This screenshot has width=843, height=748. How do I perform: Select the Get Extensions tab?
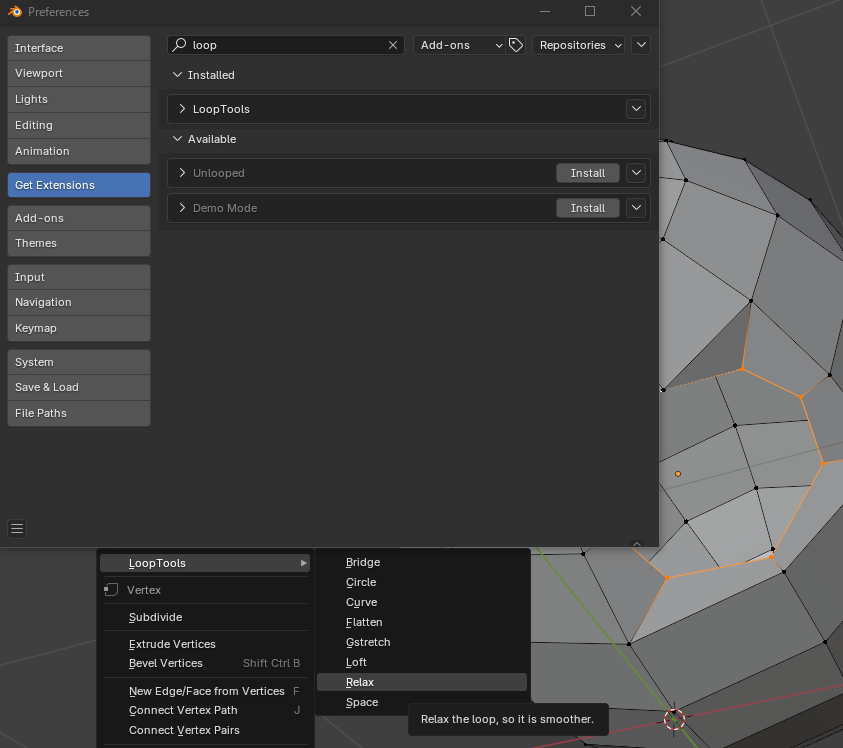79,185
